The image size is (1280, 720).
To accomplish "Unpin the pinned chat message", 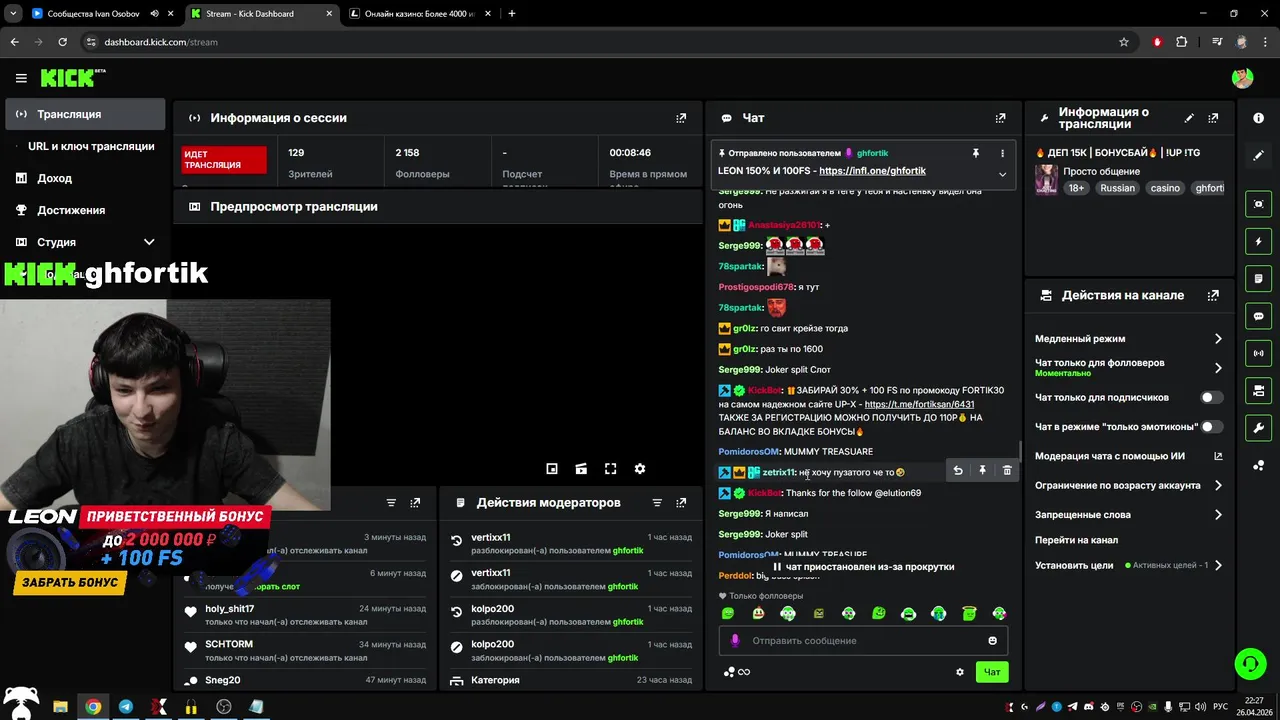I will (x=975, y=153).
